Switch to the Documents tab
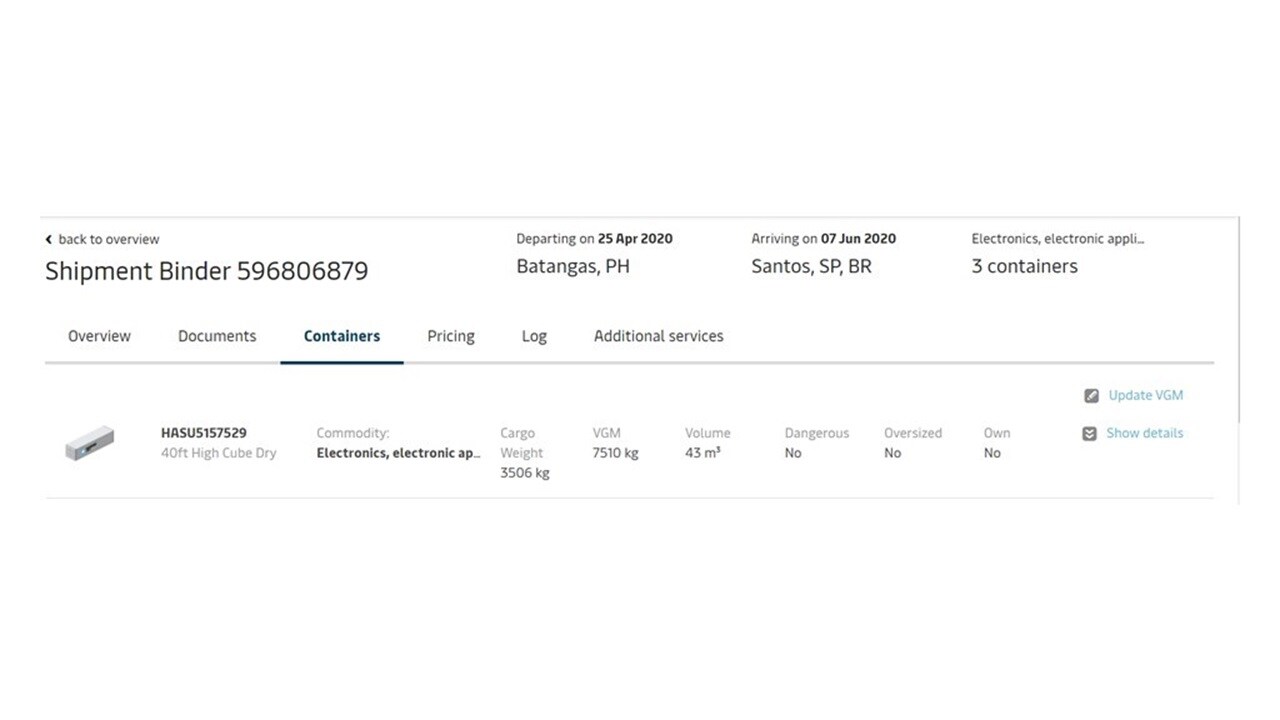 coord(216,336)
